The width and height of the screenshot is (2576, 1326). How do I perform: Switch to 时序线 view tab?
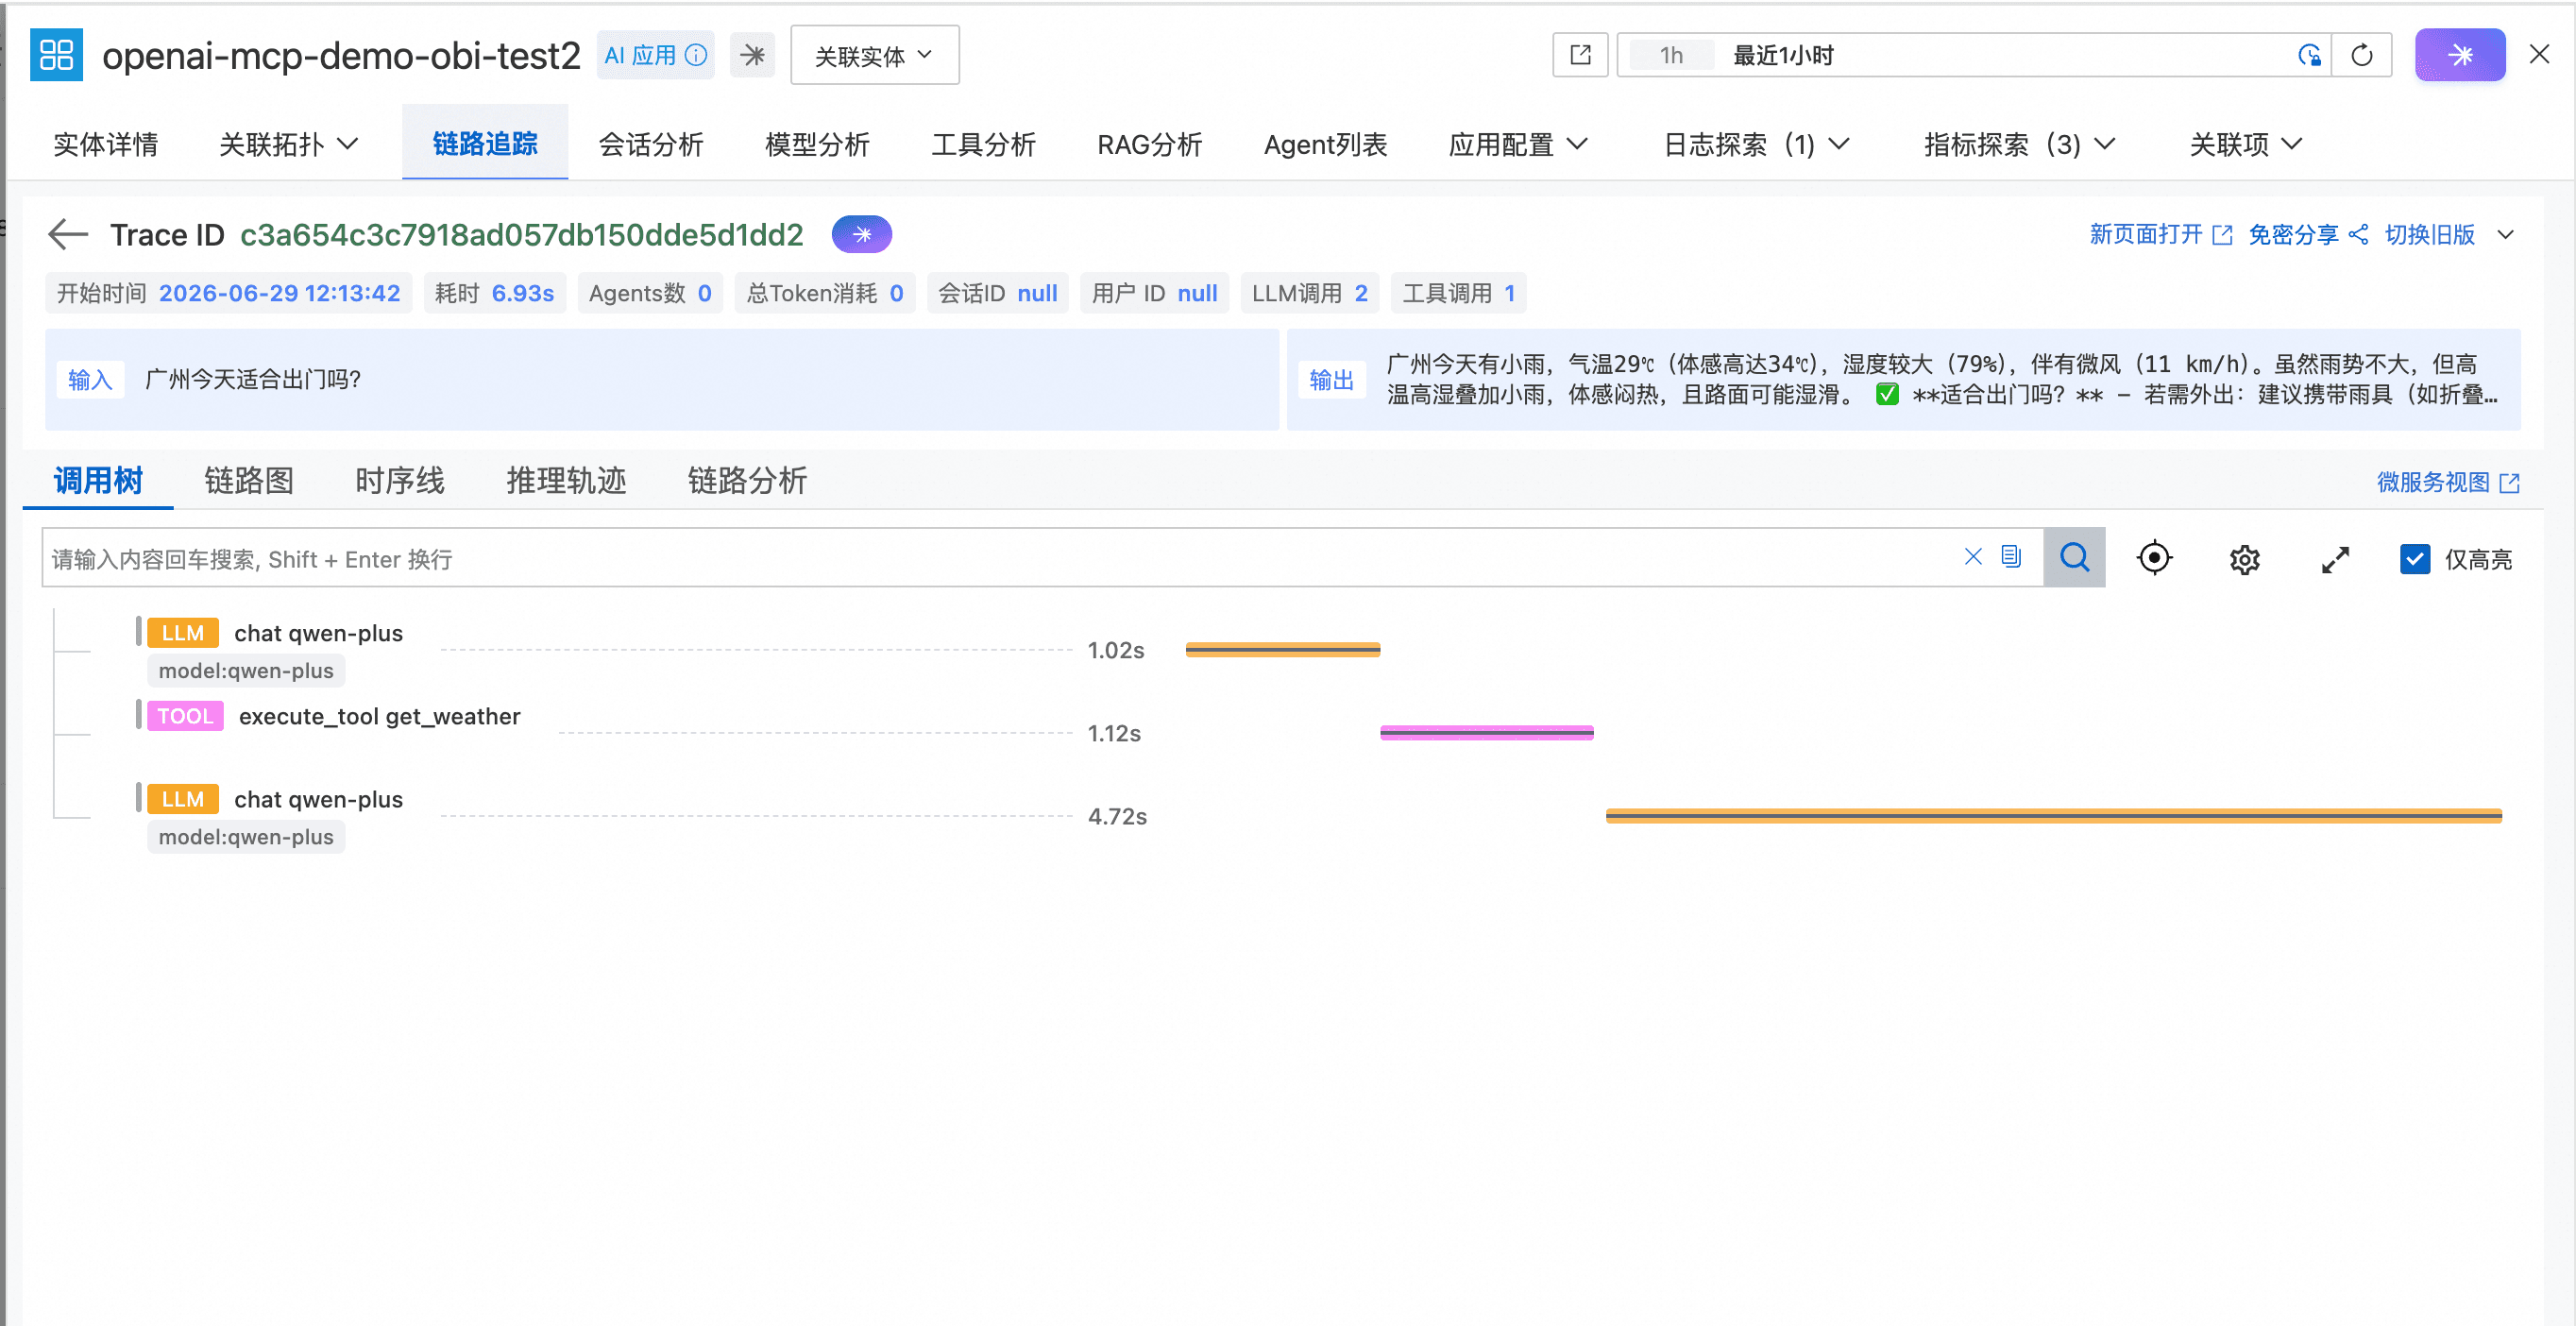[x=400, y=480]
